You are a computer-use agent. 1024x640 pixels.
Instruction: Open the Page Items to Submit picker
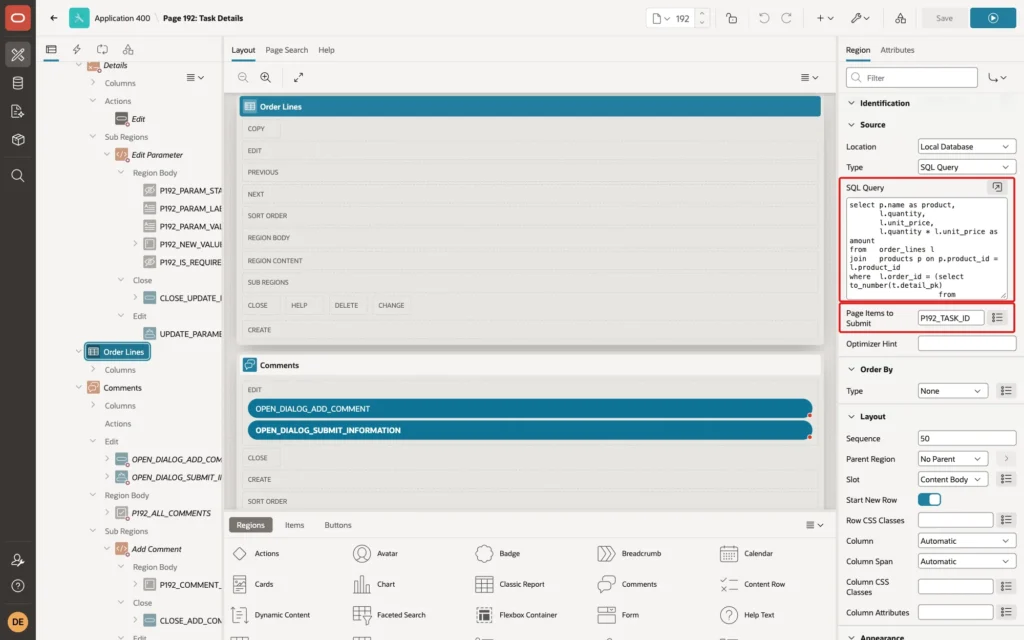997,318
